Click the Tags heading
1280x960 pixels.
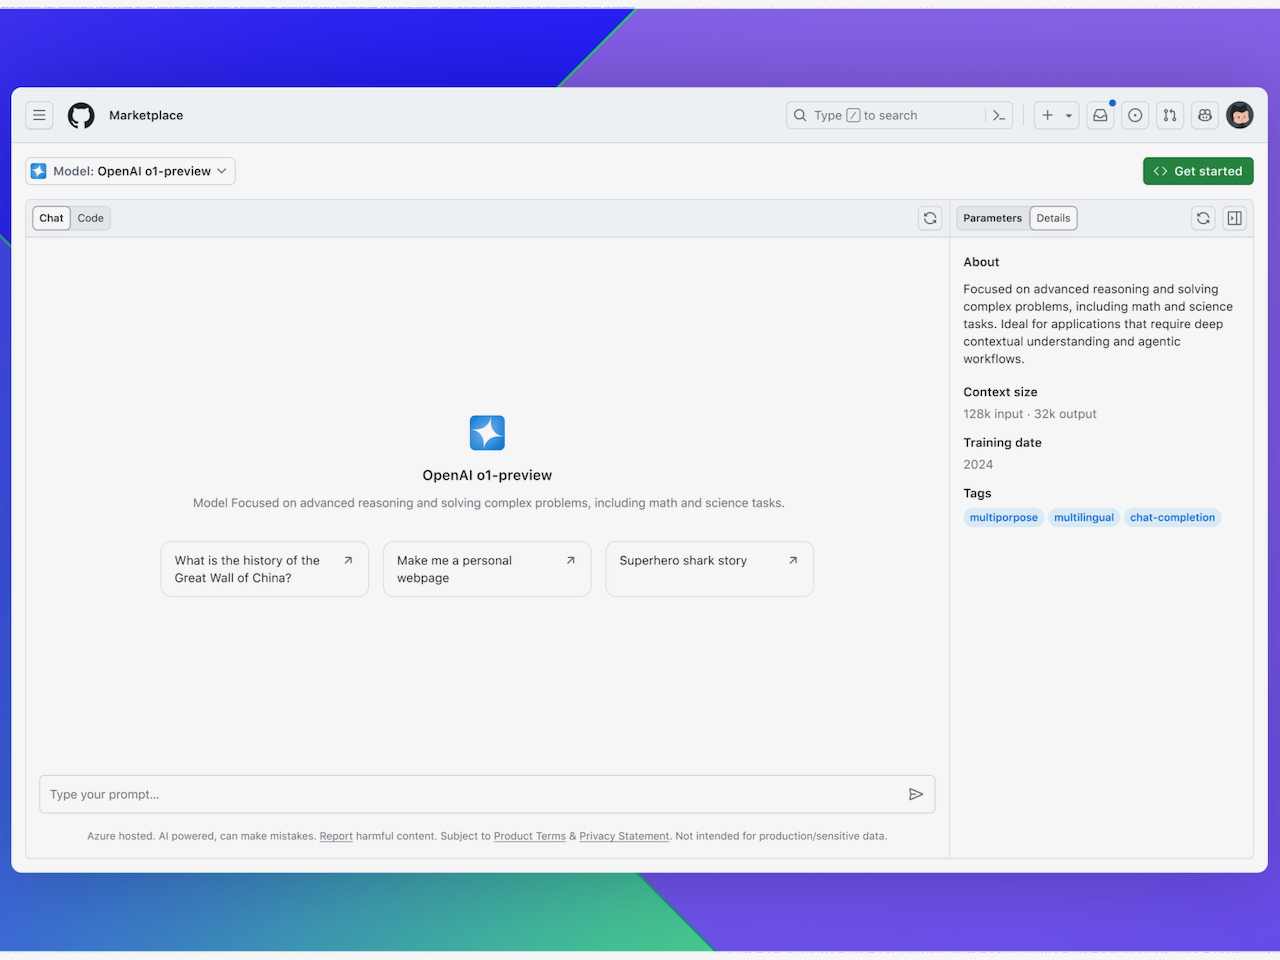coord(977,493)
